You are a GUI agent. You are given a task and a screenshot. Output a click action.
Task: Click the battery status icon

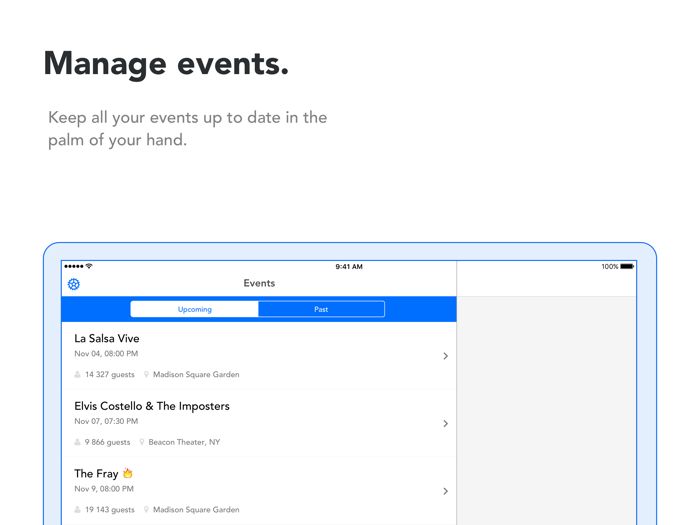(627, 267)
